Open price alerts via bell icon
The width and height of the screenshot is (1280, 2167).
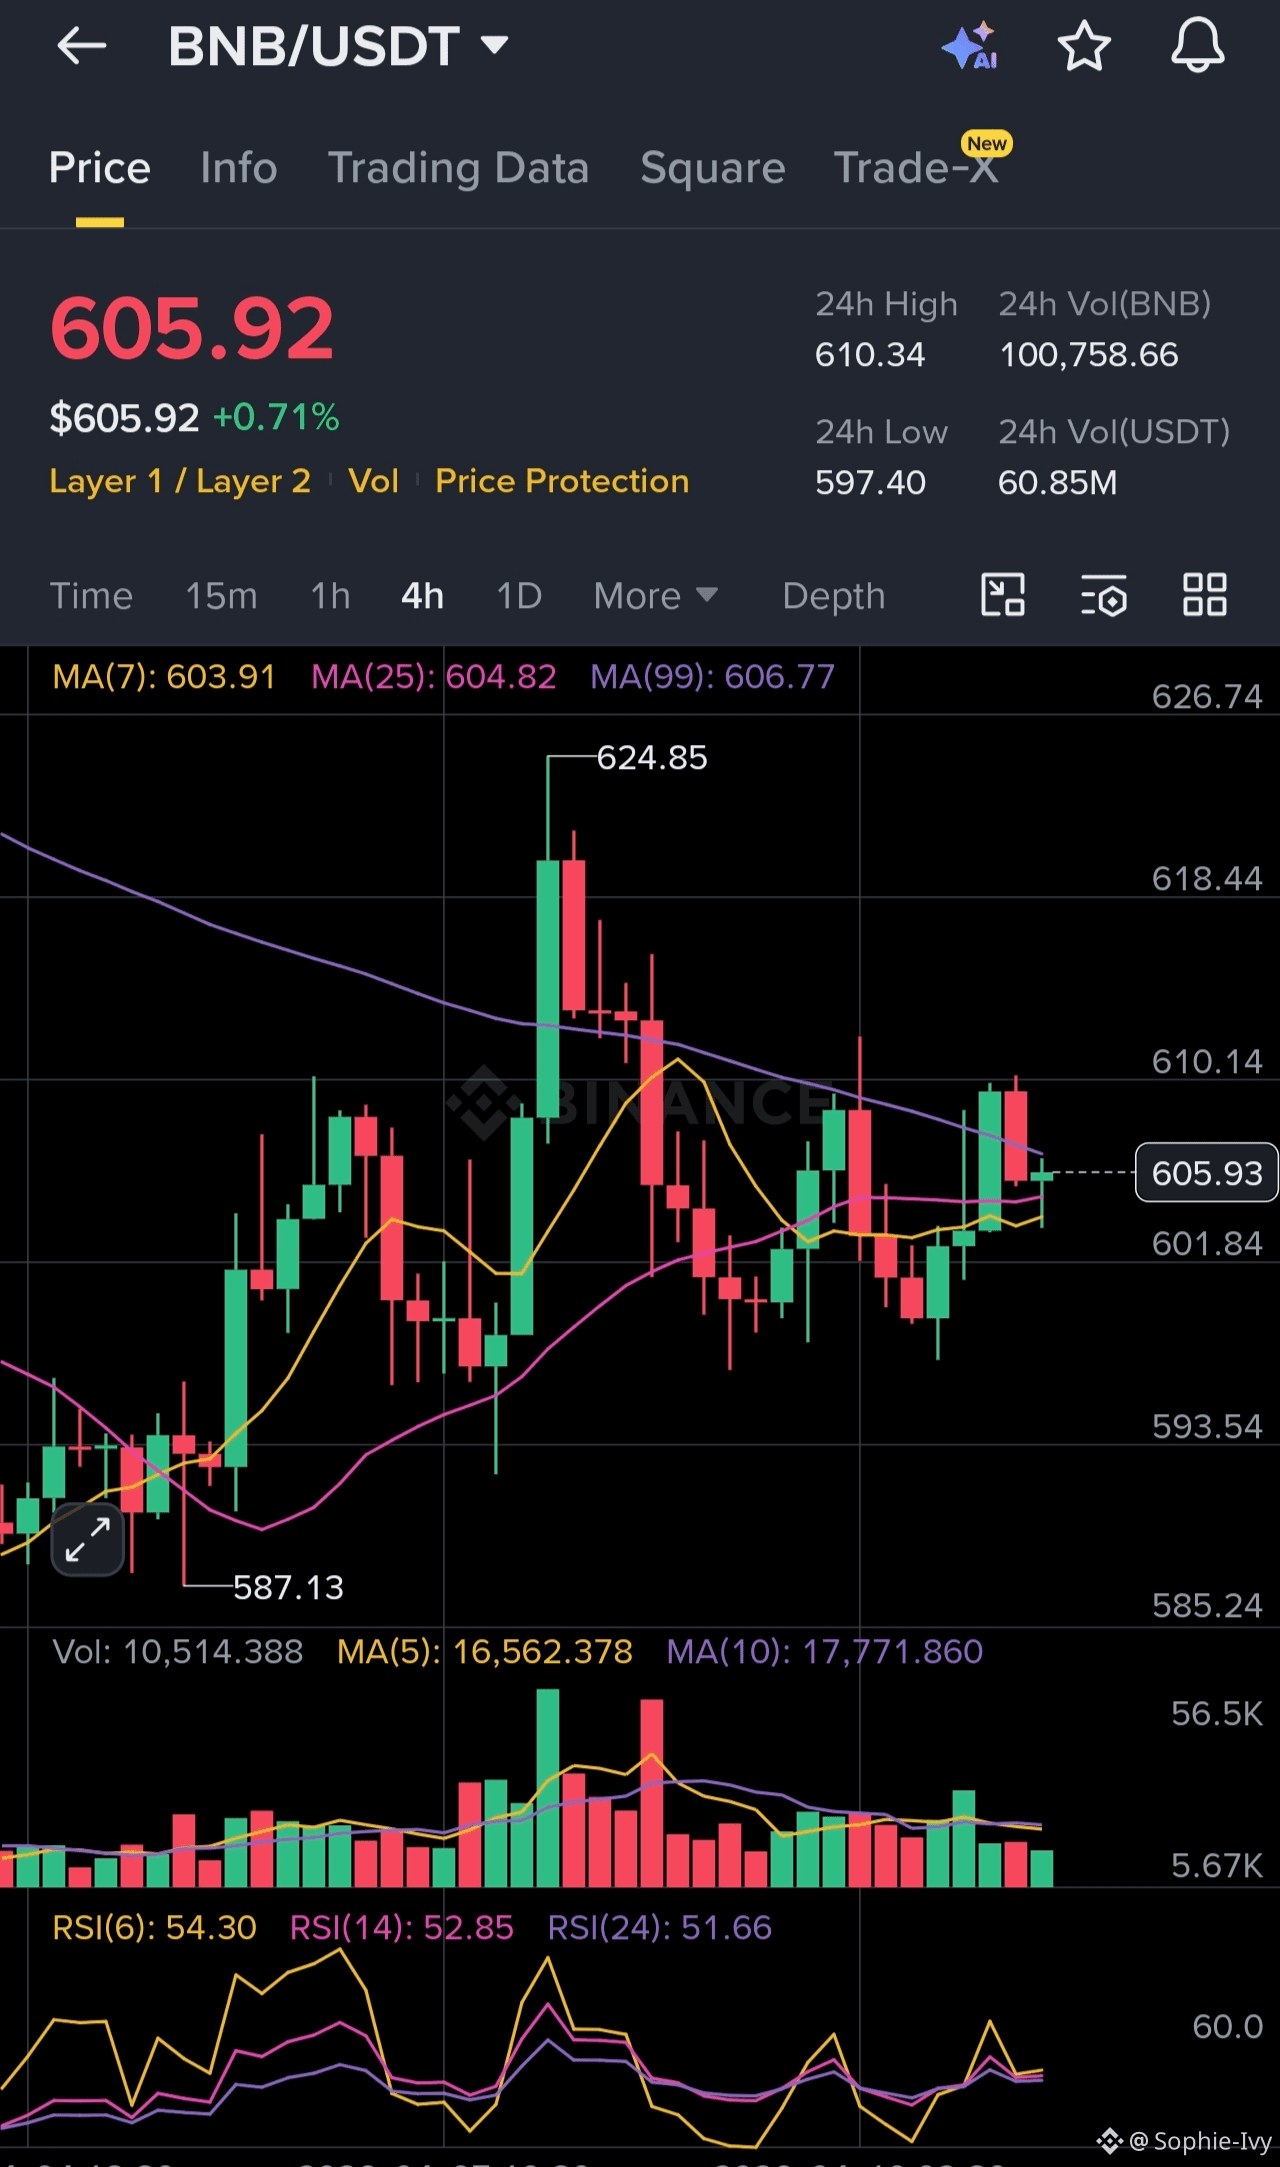click(1197, 46)
